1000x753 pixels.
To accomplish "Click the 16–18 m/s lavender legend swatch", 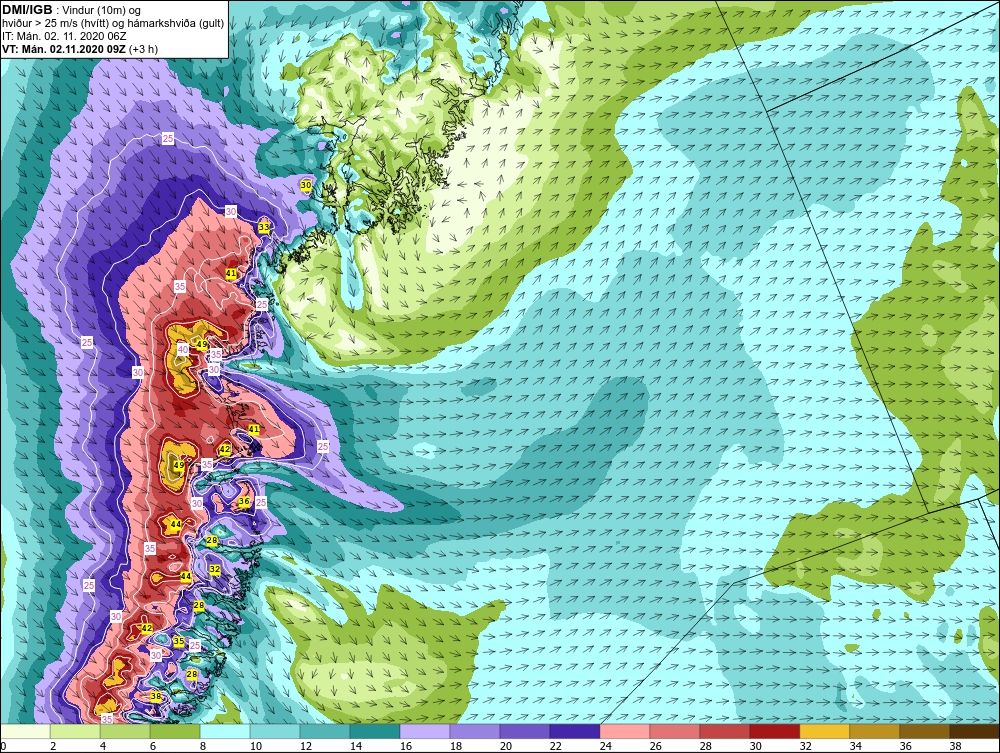I will tap(425, 731).
